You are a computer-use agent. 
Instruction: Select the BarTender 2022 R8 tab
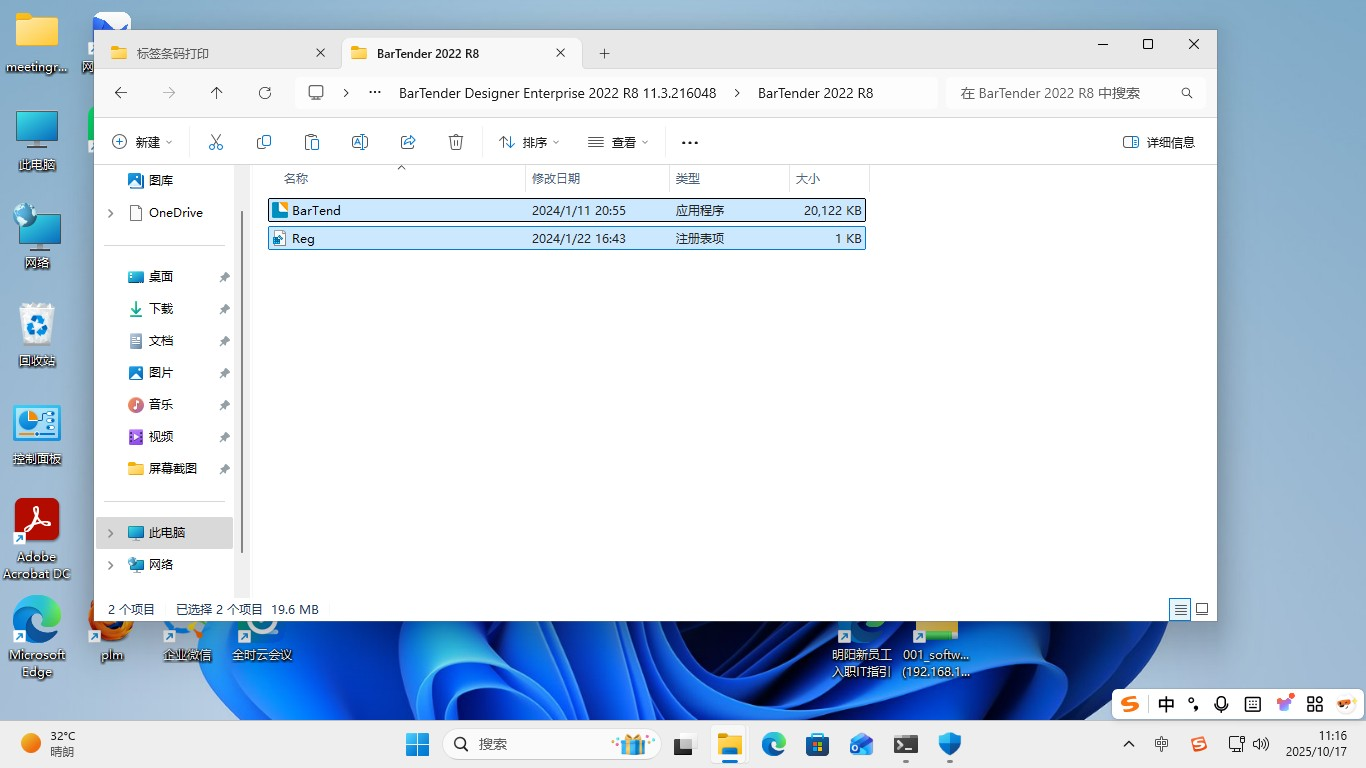coord(461,53)
